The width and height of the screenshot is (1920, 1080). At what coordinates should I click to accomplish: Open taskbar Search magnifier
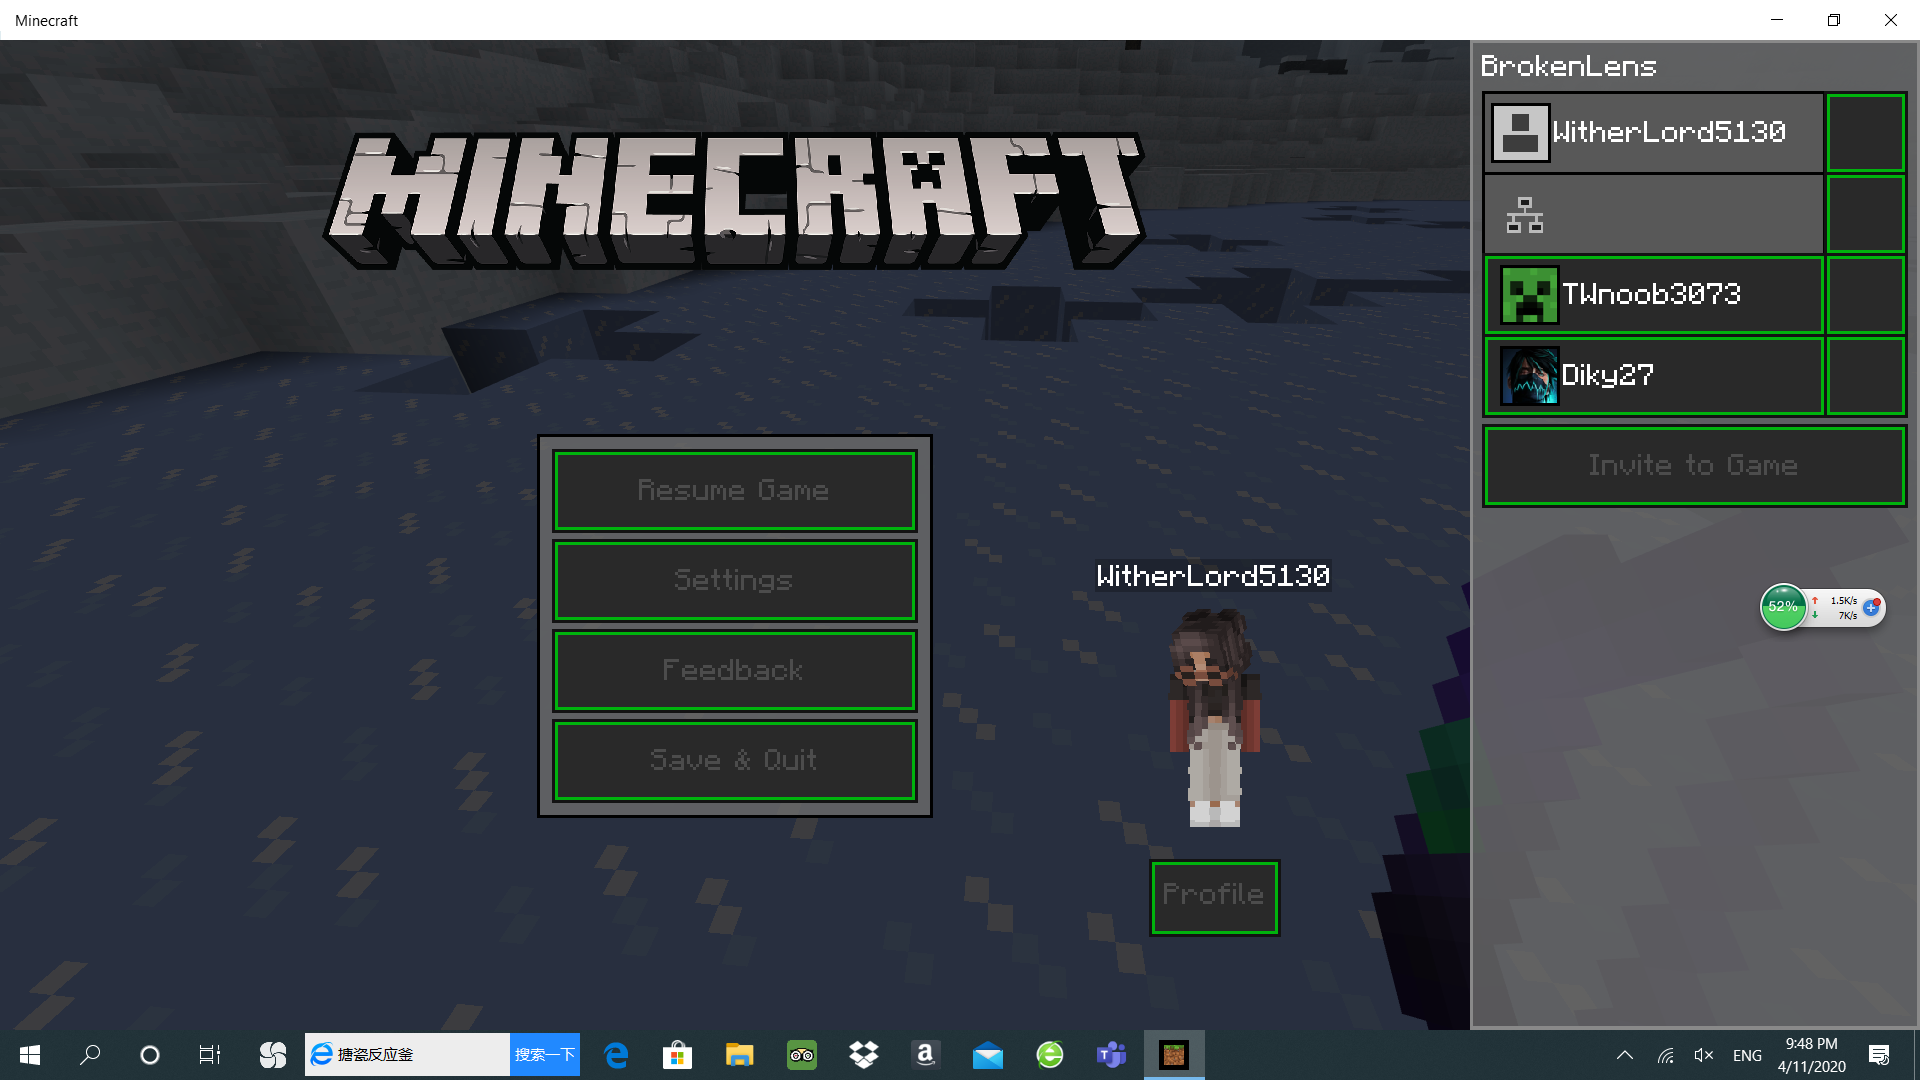tap(90, 1055)
